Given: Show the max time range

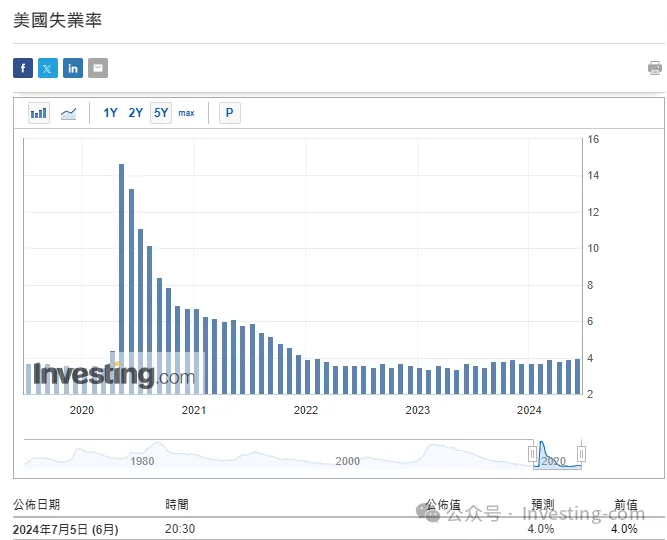Looking at the screenshot, I should coord(187,113).
